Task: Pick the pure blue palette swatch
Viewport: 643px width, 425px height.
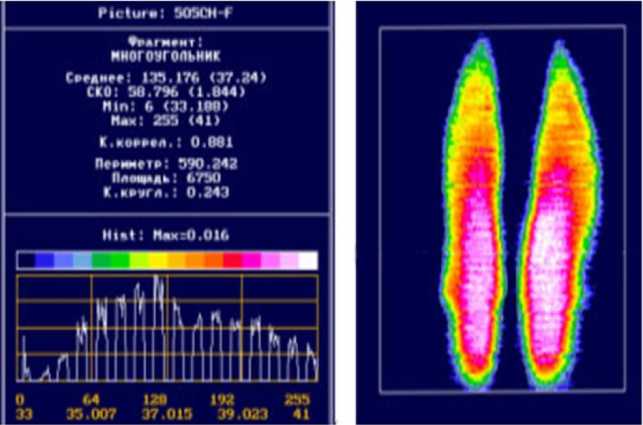Action: pos(45,260)
